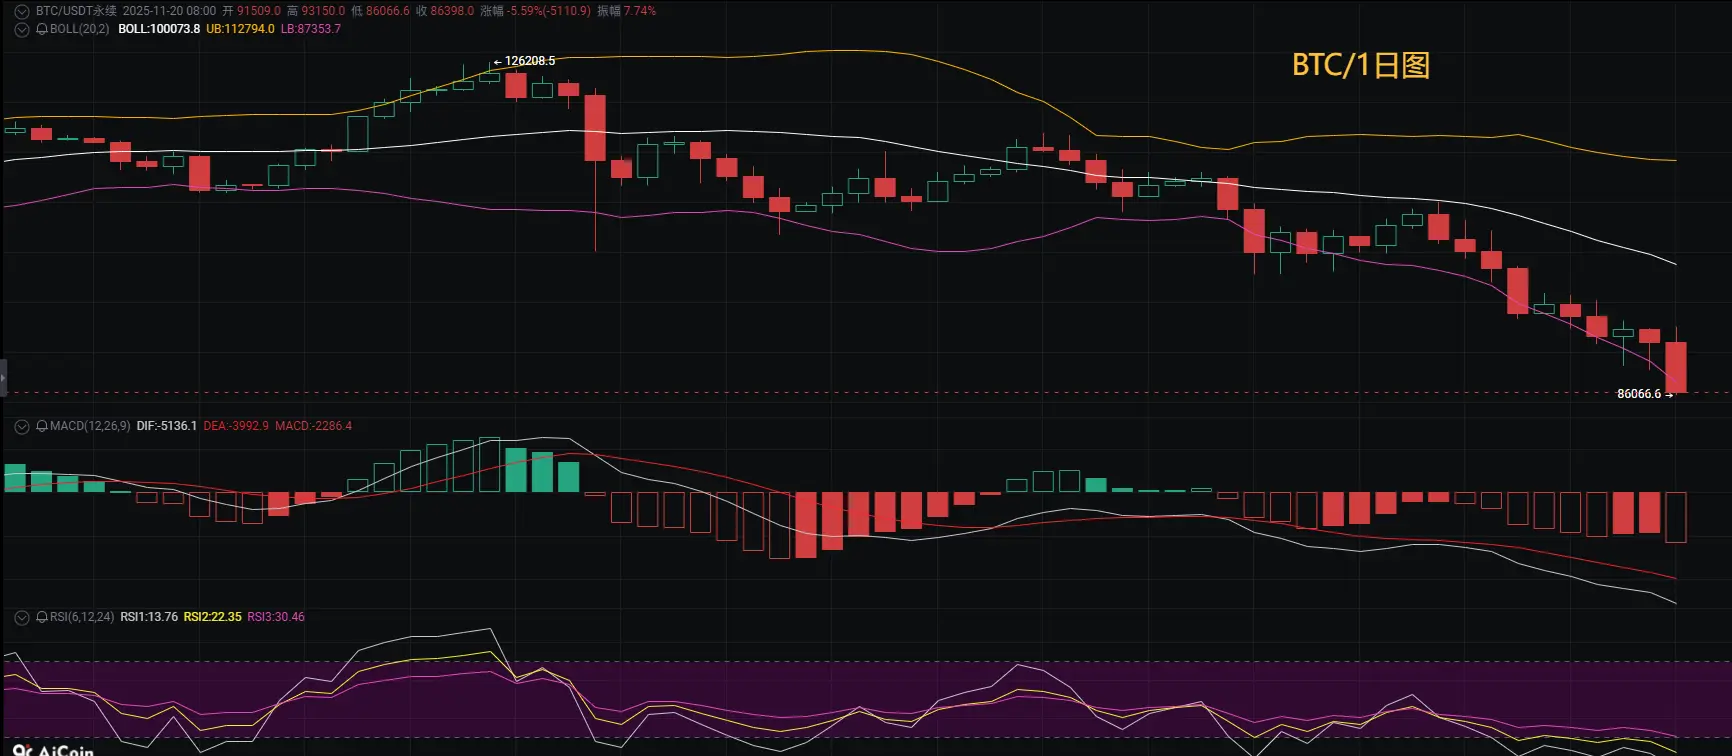Click the RSI2:22.35 value
The image size is (1732, 756).
[x=212, y=617]
